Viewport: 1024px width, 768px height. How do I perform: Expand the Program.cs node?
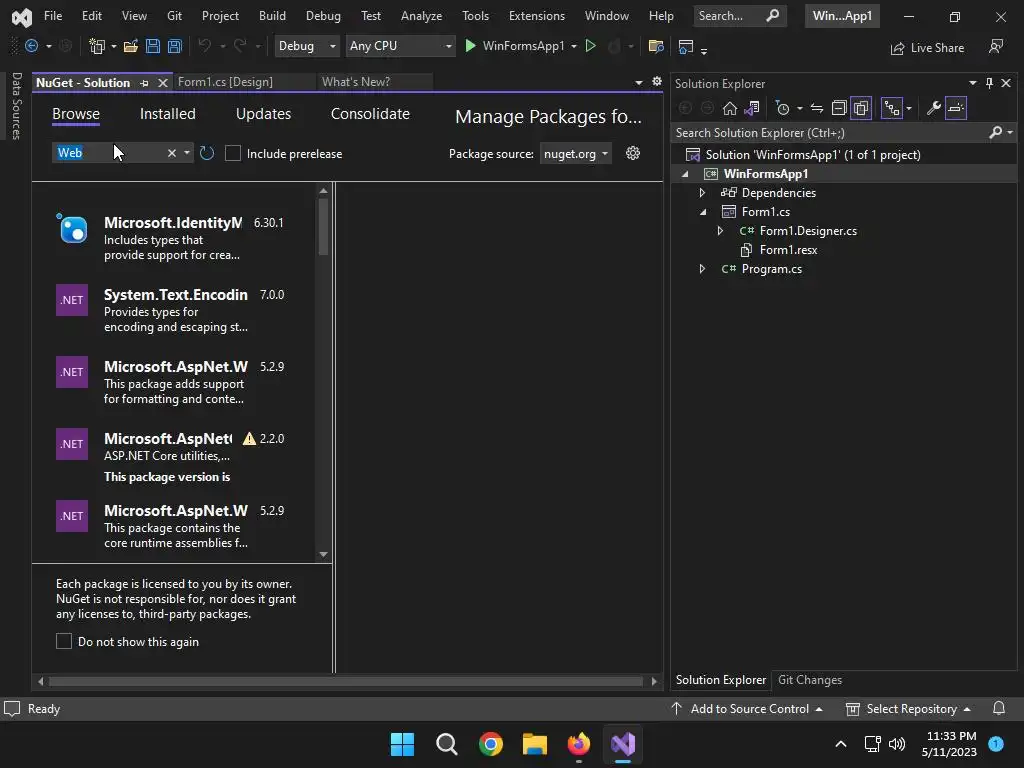(x=702, y=268)
